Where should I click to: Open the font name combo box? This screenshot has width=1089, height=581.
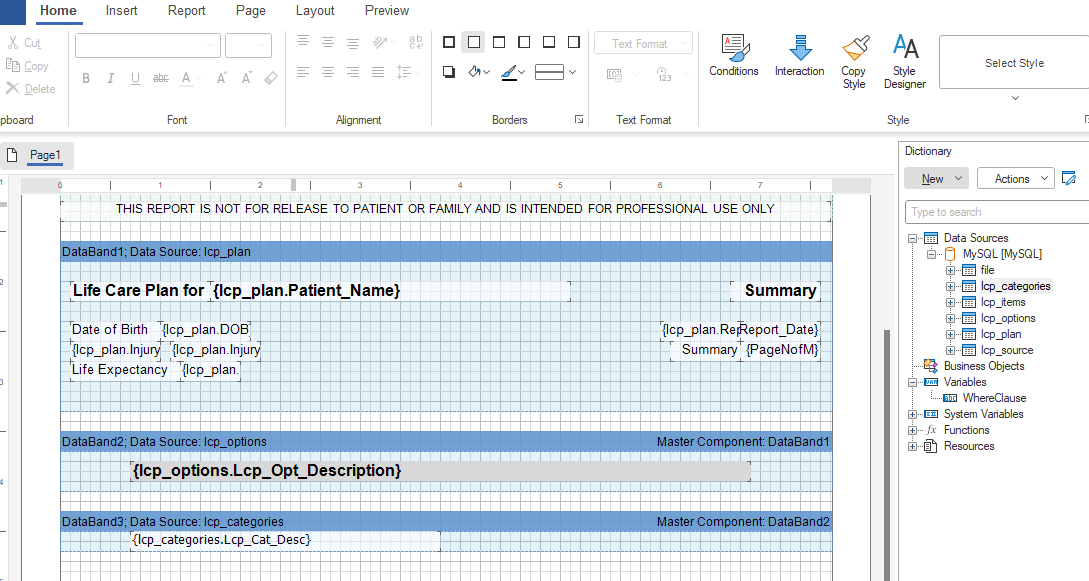pyautogui.click(x=148, y=45)
